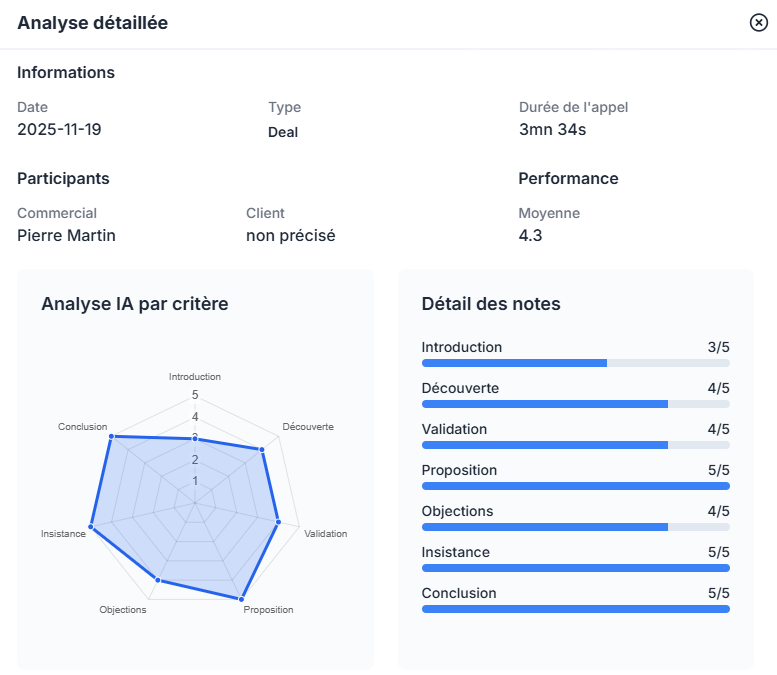Click the Proposition data point on radar chart
This screenshot has height=675, width=777.
click(x=241, y=598)
